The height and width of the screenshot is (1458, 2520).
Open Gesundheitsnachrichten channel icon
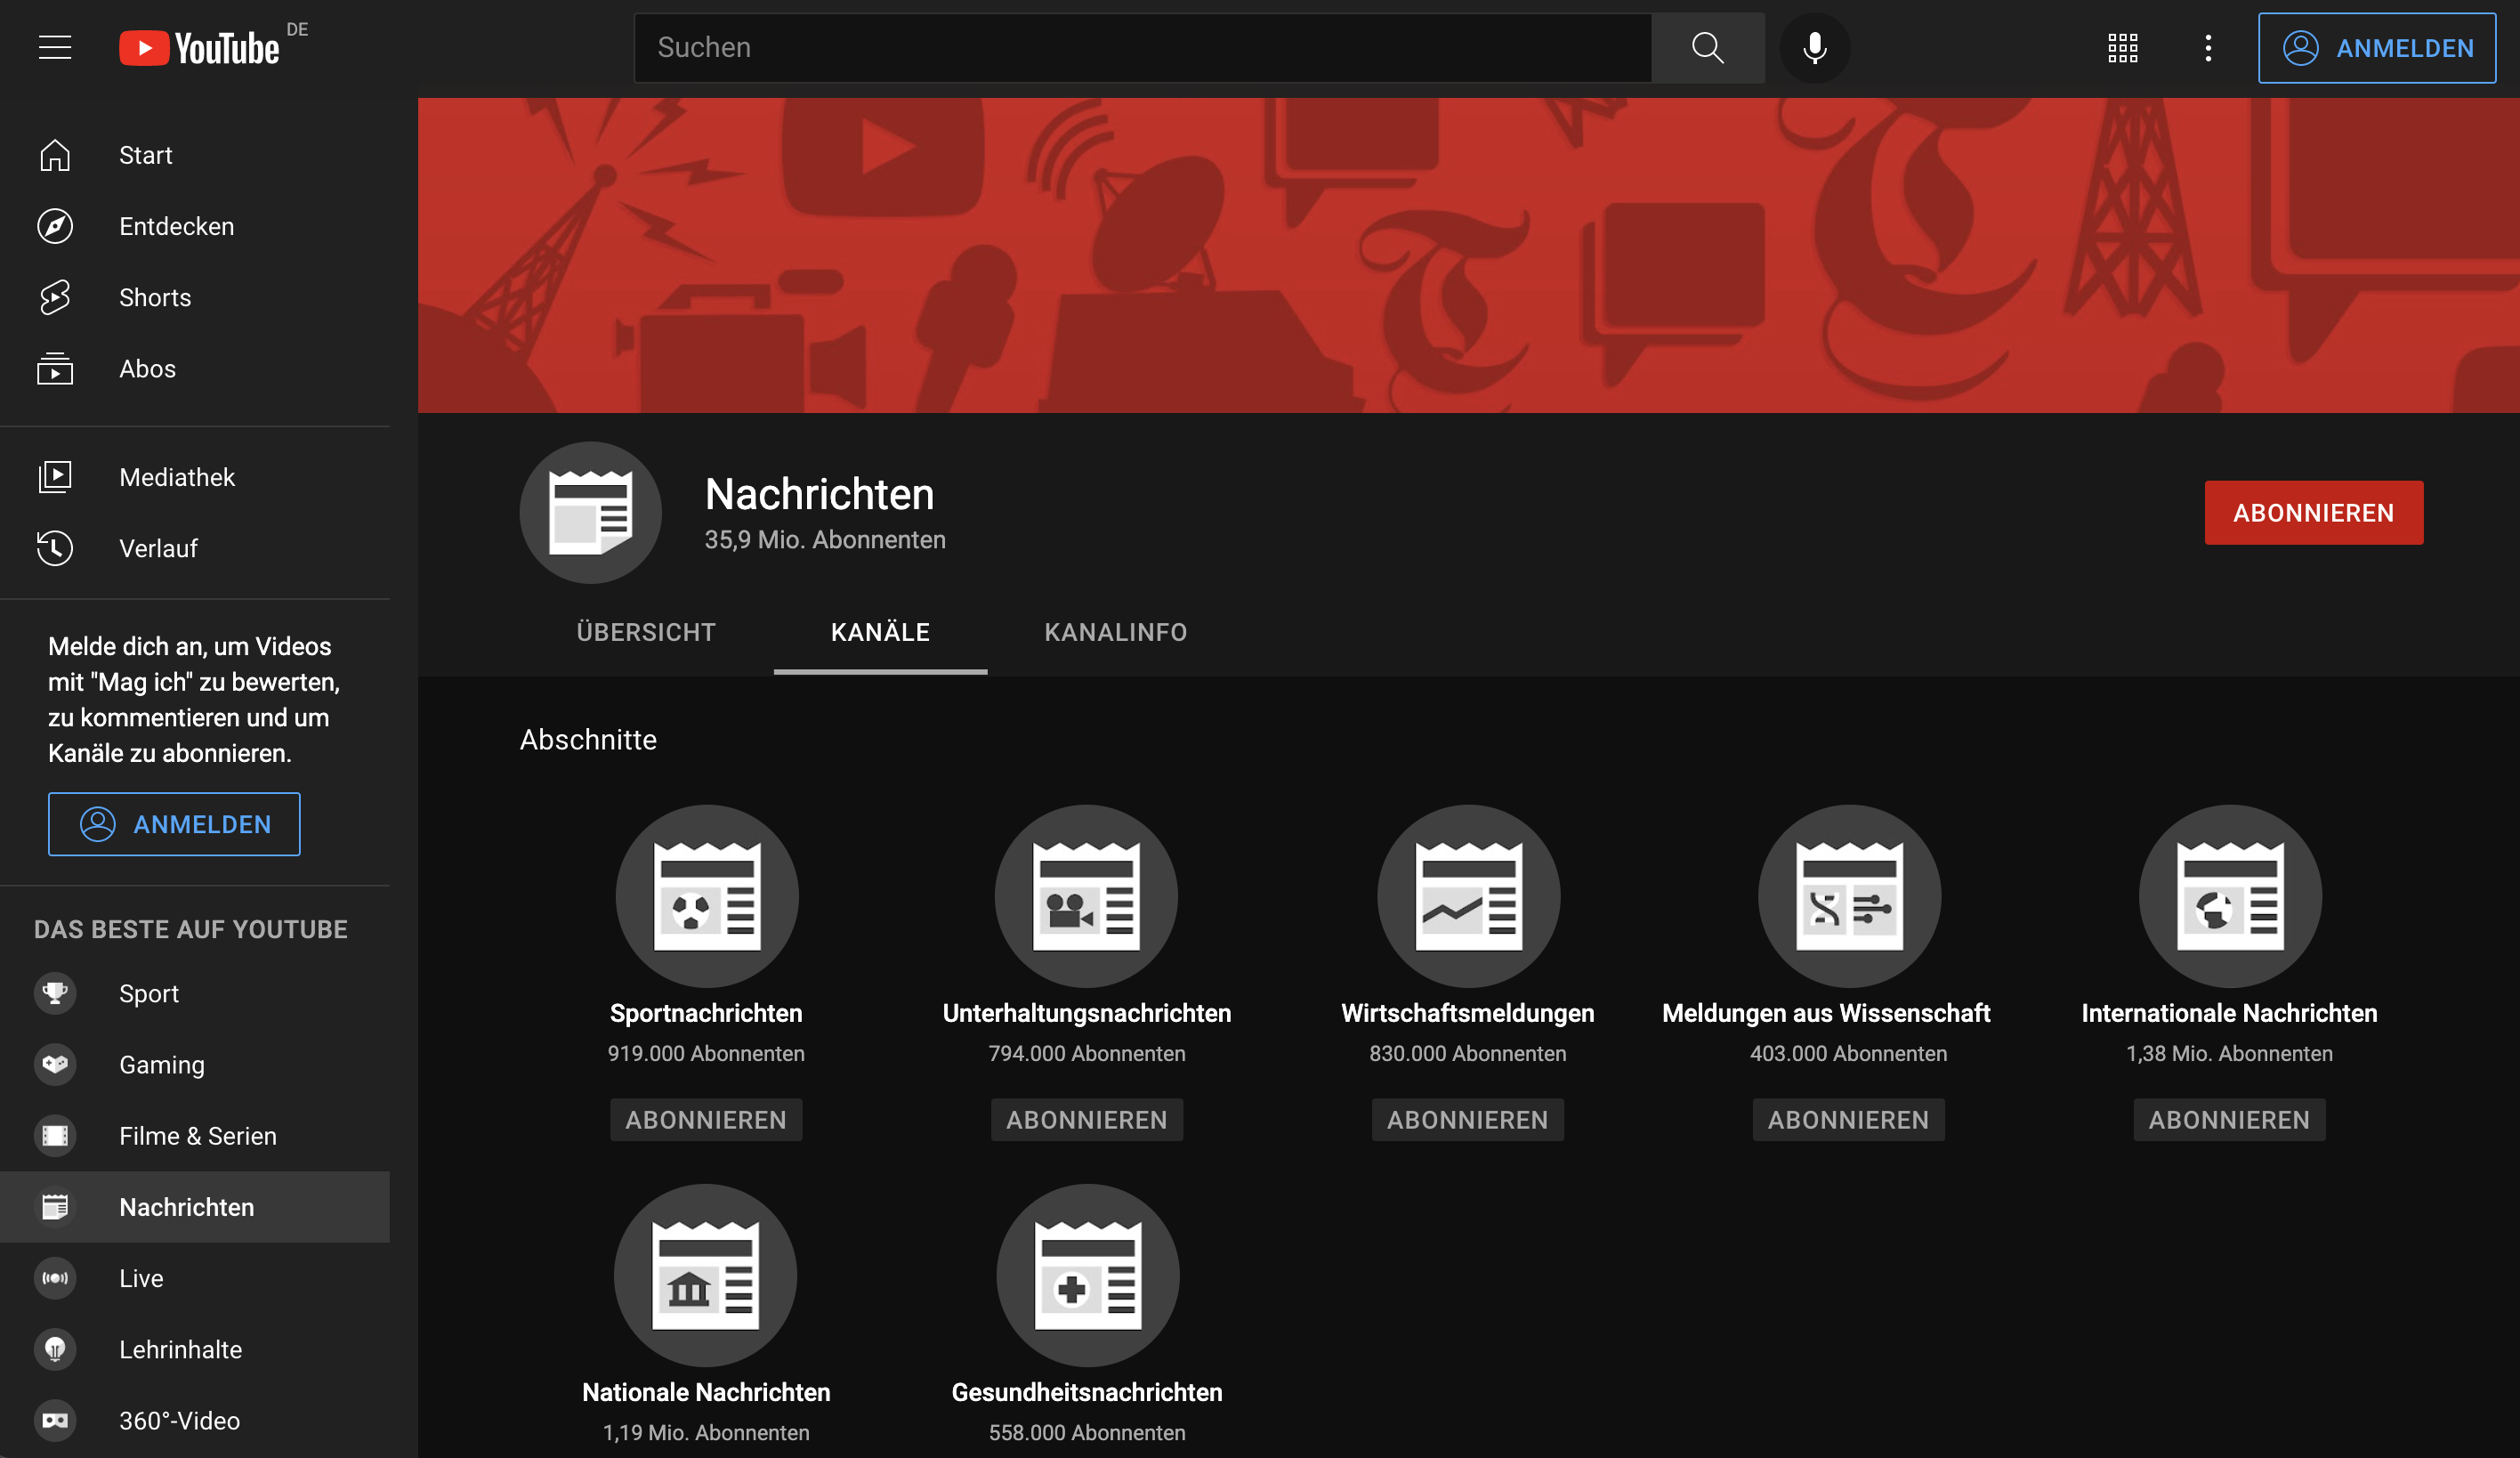[x=1087, y=1275]
